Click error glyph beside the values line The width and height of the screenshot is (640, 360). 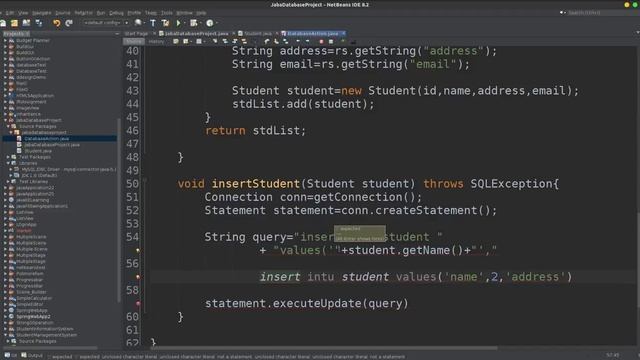[x=138, y=250]
